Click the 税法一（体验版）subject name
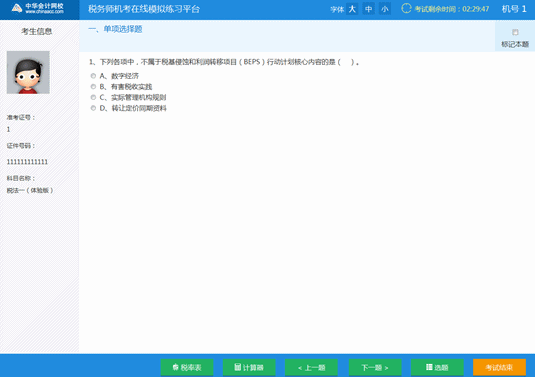The image size is (535, 377). pyautogui.click(x=30, y=190)
